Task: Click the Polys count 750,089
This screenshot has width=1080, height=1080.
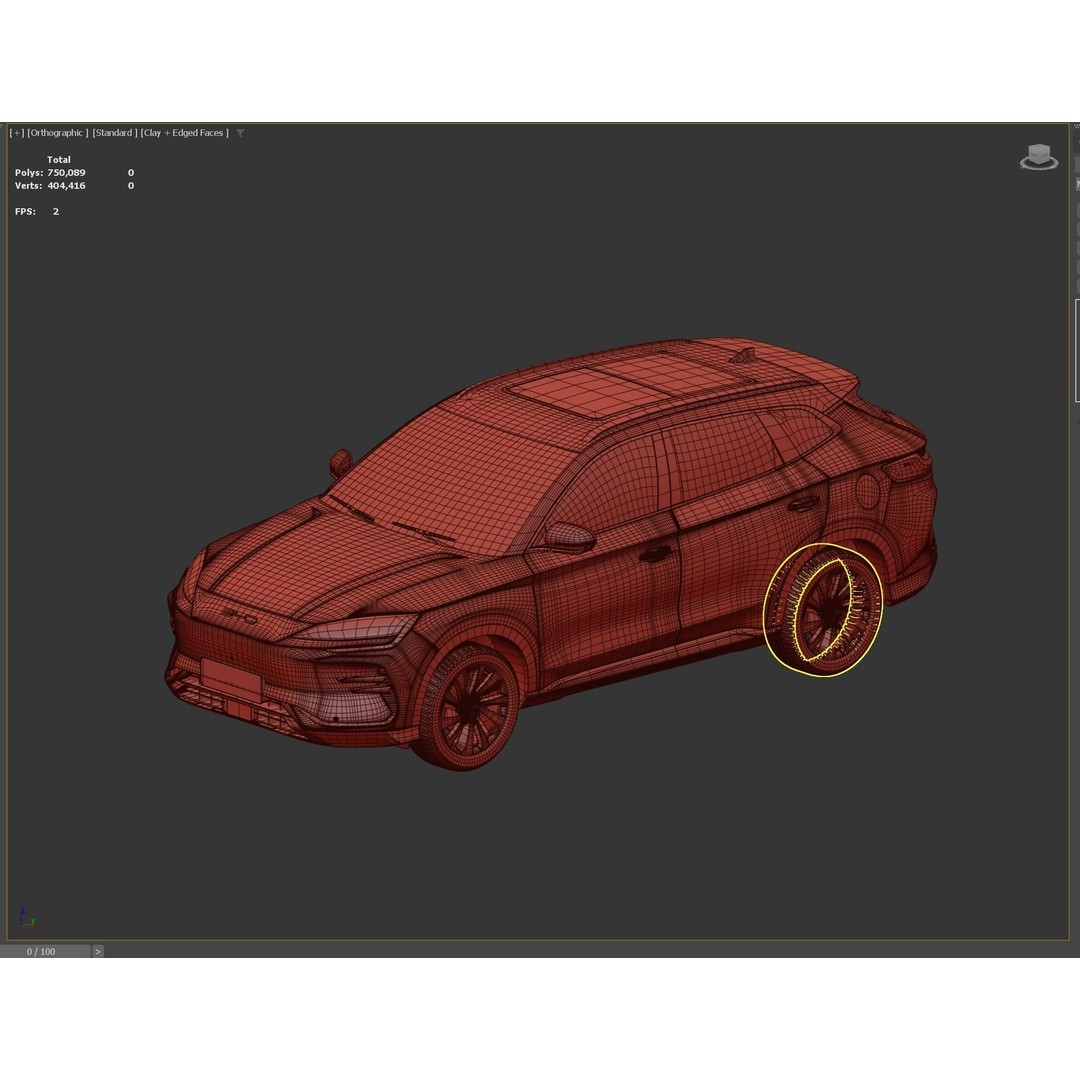Action: click(x=66, y=173)
